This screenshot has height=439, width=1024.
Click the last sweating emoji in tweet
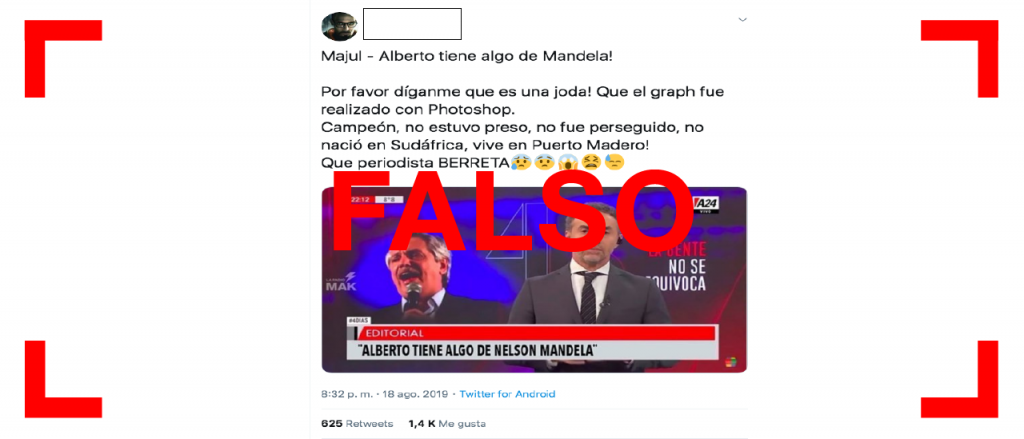615,161
